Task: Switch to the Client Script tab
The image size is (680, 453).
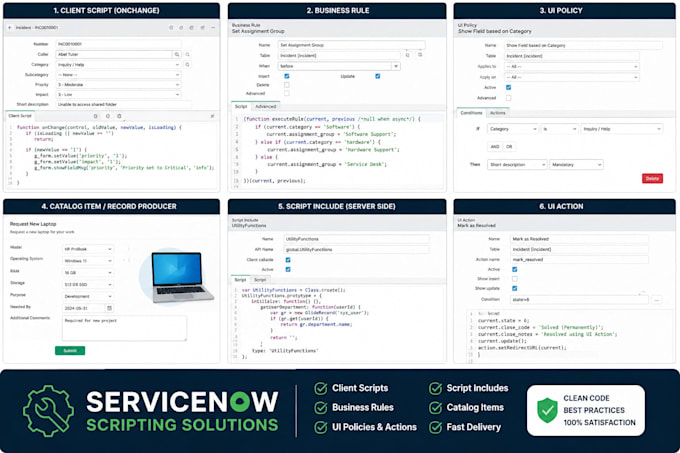Action: pos(20,116)
